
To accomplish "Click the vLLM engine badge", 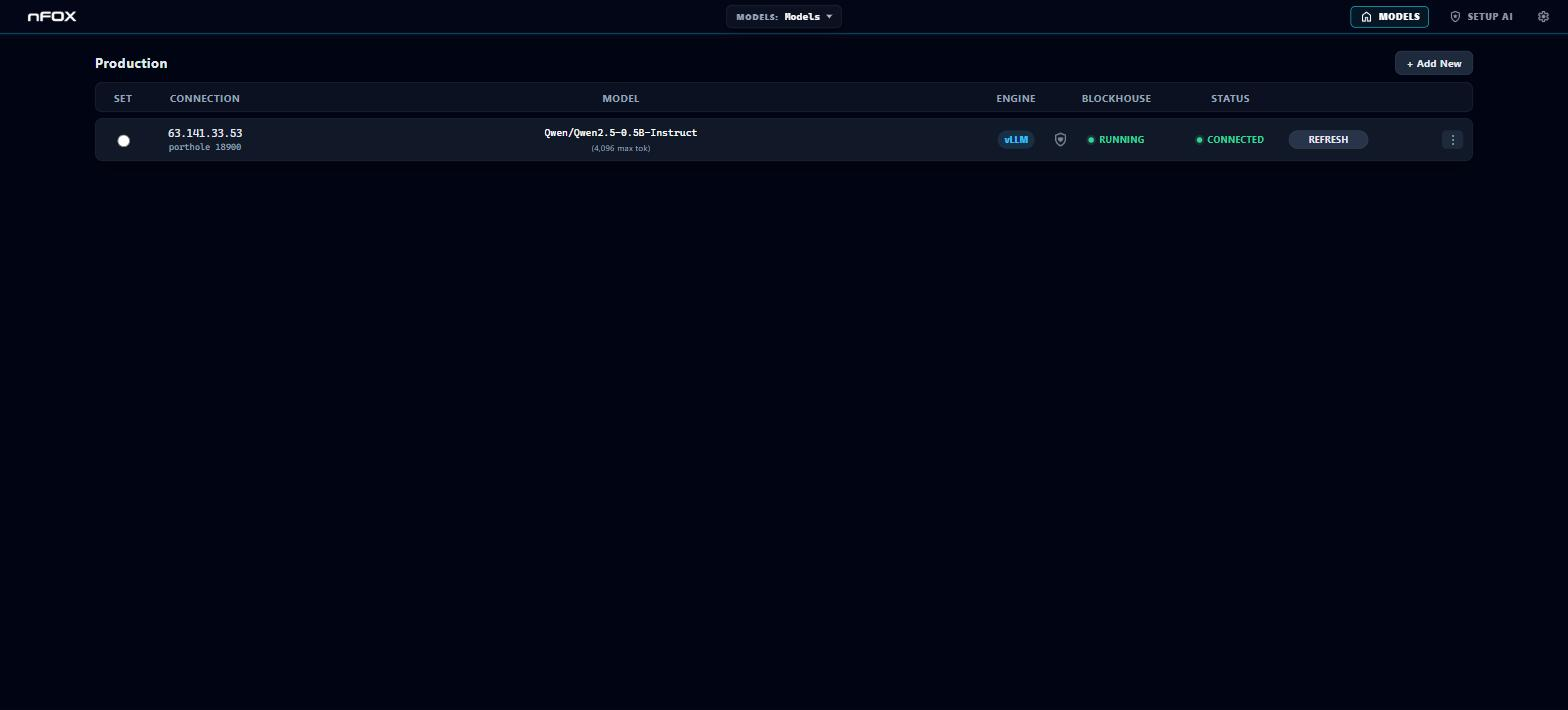I will point(1016,140).
